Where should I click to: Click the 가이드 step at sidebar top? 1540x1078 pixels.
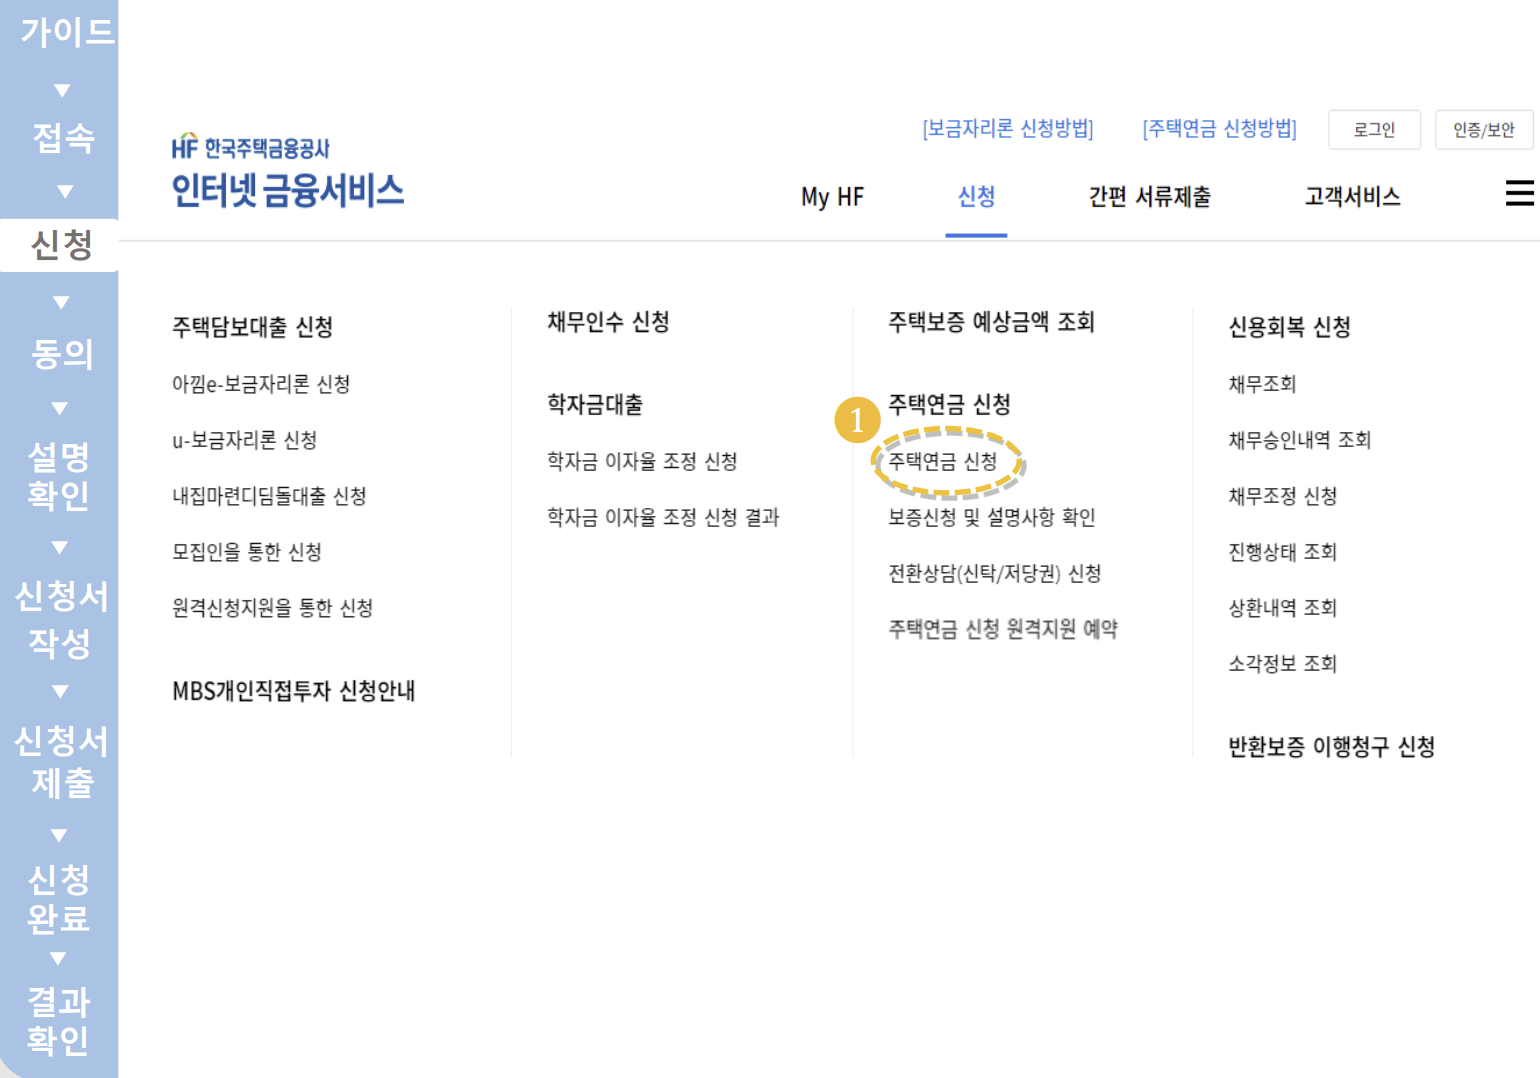point(62,33)
